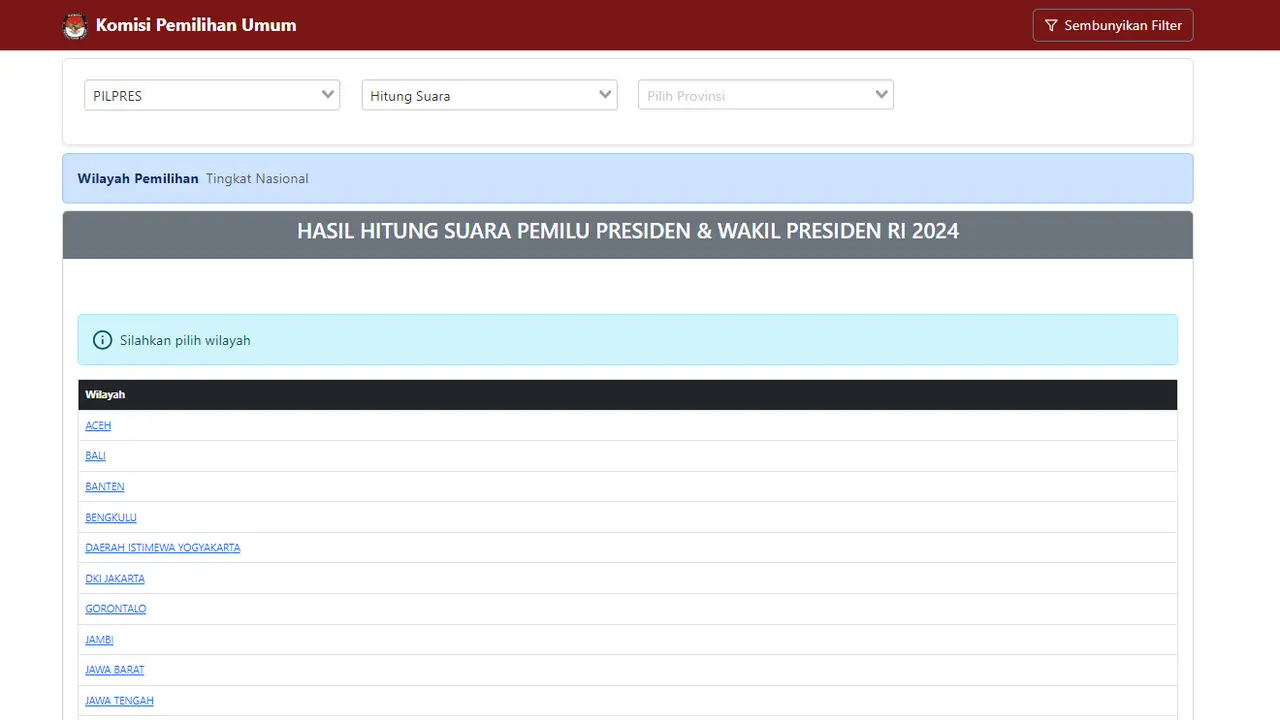
Task: Open BENGKULU province results
Action: click(x=110, y=517)
